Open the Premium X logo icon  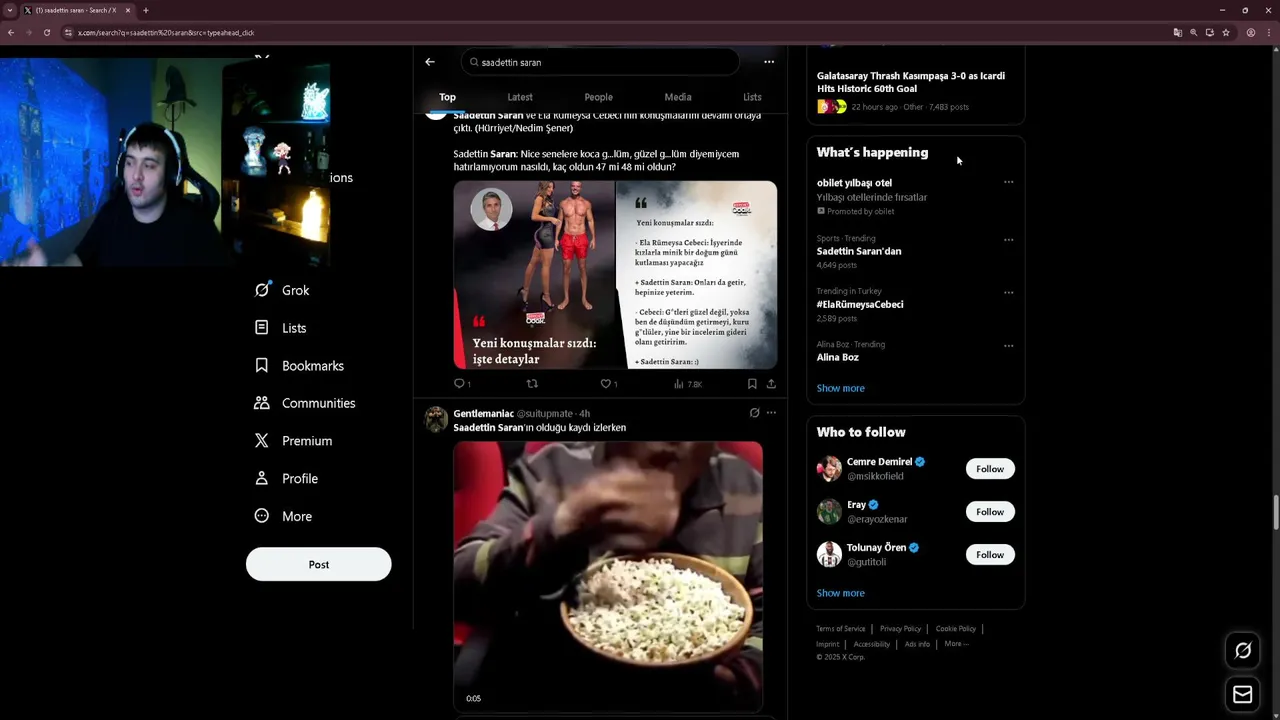click(261, 440)
